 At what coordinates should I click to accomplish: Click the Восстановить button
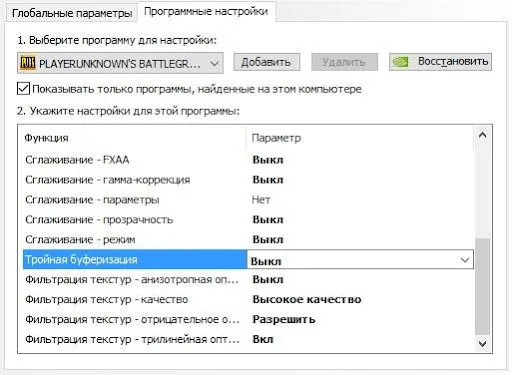[440, 62]
